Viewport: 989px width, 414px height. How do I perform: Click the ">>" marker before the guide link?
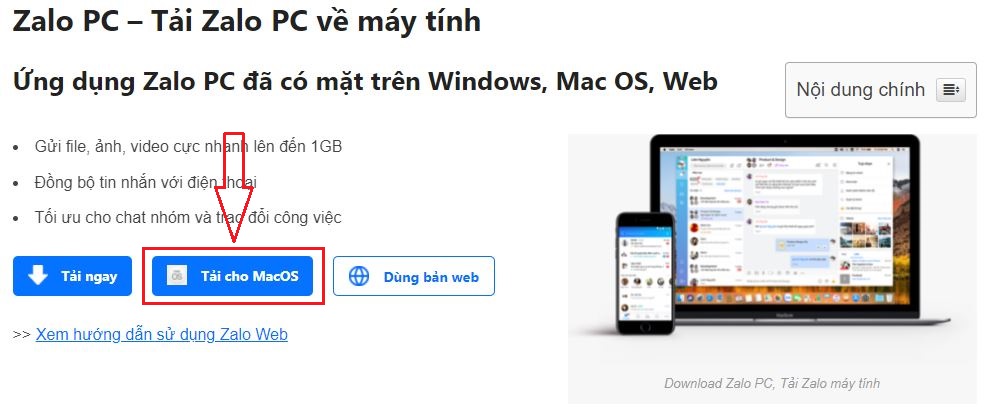point(21,334)
